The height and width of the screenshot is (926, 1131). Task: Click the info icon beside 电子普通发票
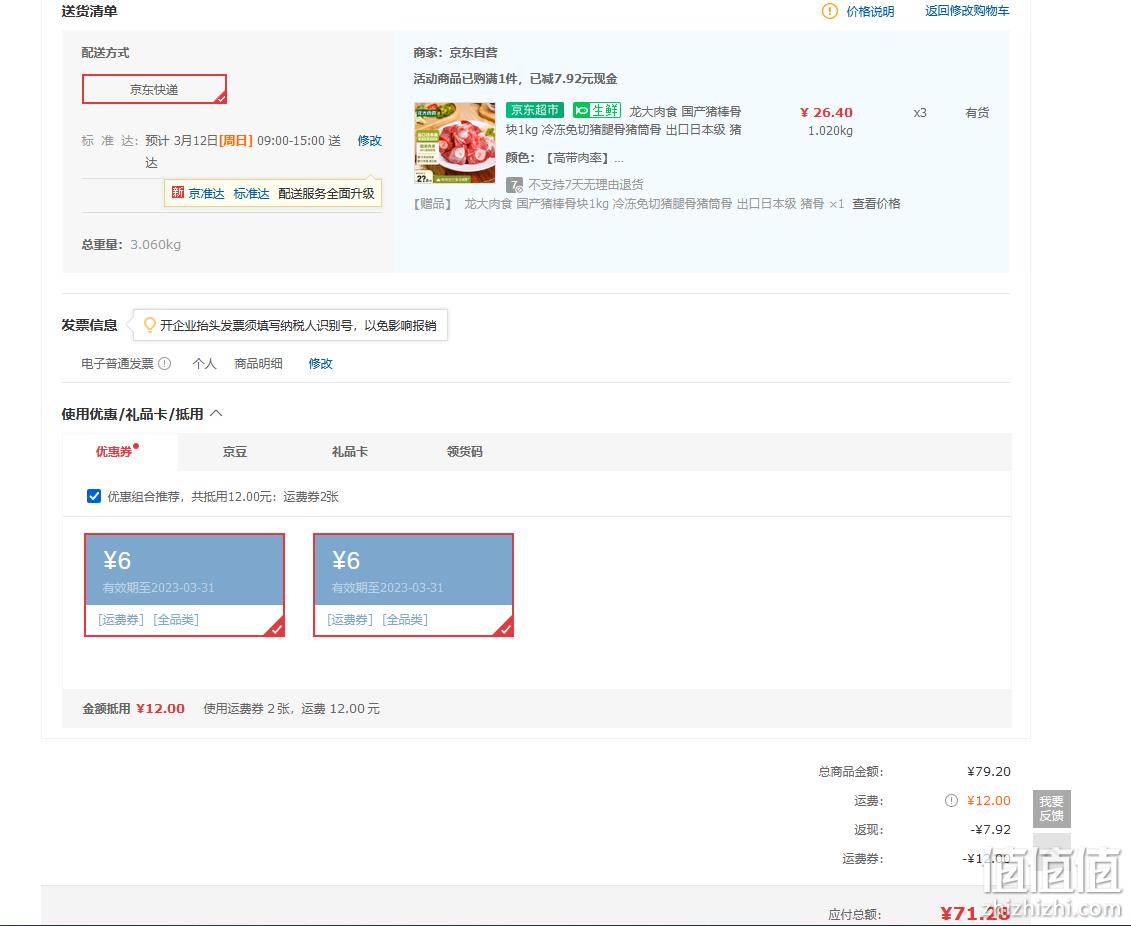point(164,363)
